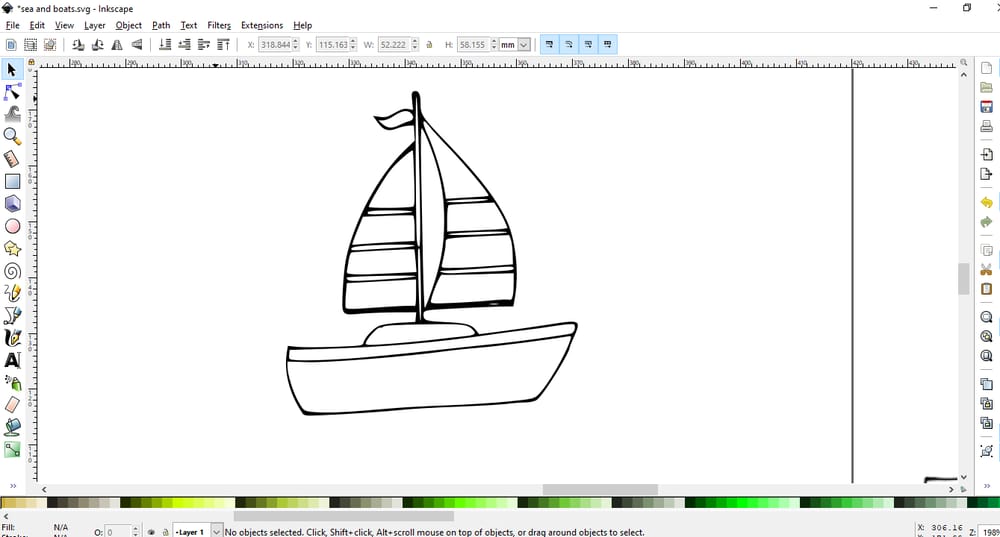Click the green Redo arrow

pyautogui.click(x=986, y=222)
